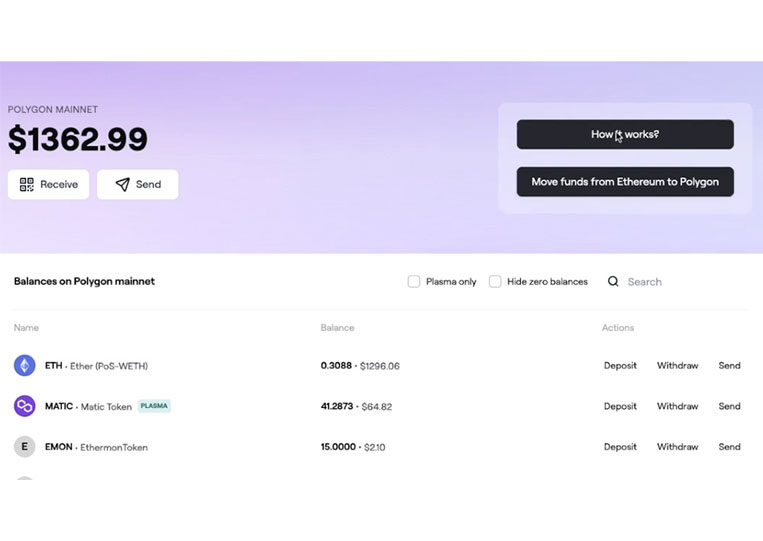The width and height of the screenshot is (763, 541).
Task: Open Deposit for the EMON token
Action: click(620, 447)
